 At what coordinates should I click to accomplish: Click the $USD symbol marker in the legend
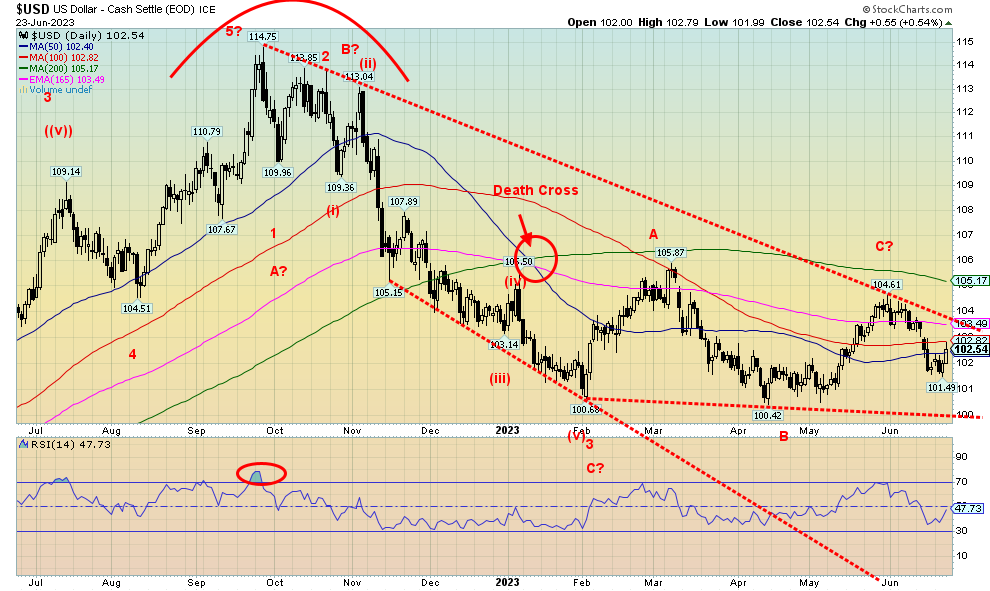click(23, 34)
